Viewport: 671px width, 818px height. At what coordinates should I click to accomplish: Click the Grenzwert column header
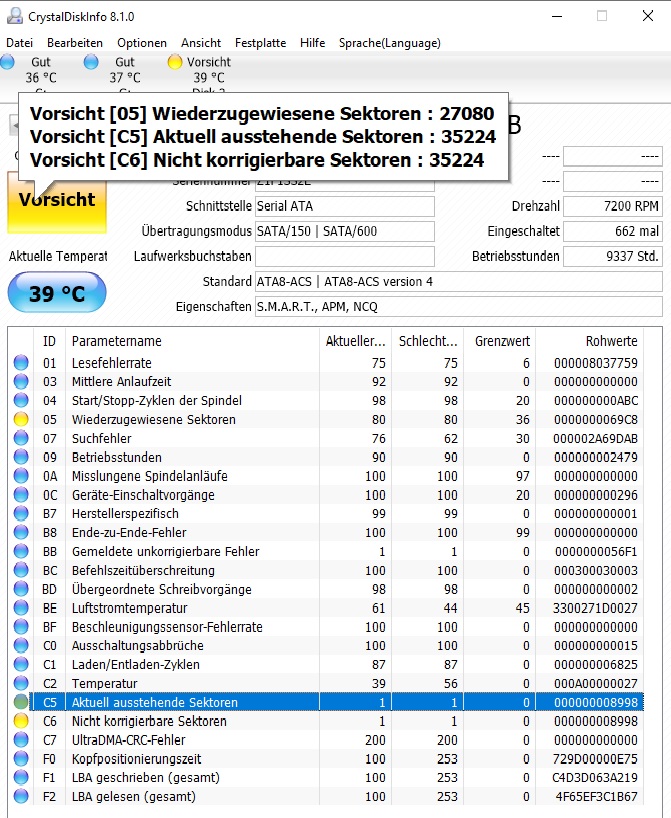point(499,341)
